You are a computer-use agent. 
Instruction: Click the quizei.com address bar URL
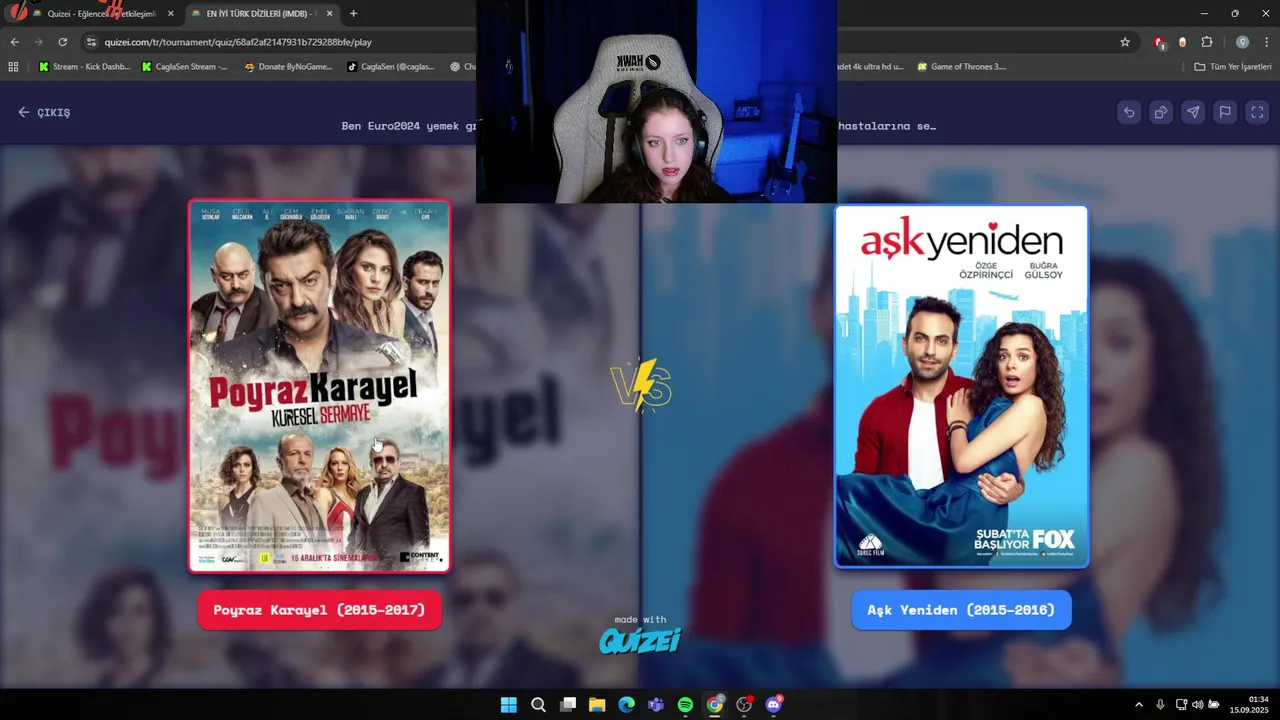click(x=238, y=42)
